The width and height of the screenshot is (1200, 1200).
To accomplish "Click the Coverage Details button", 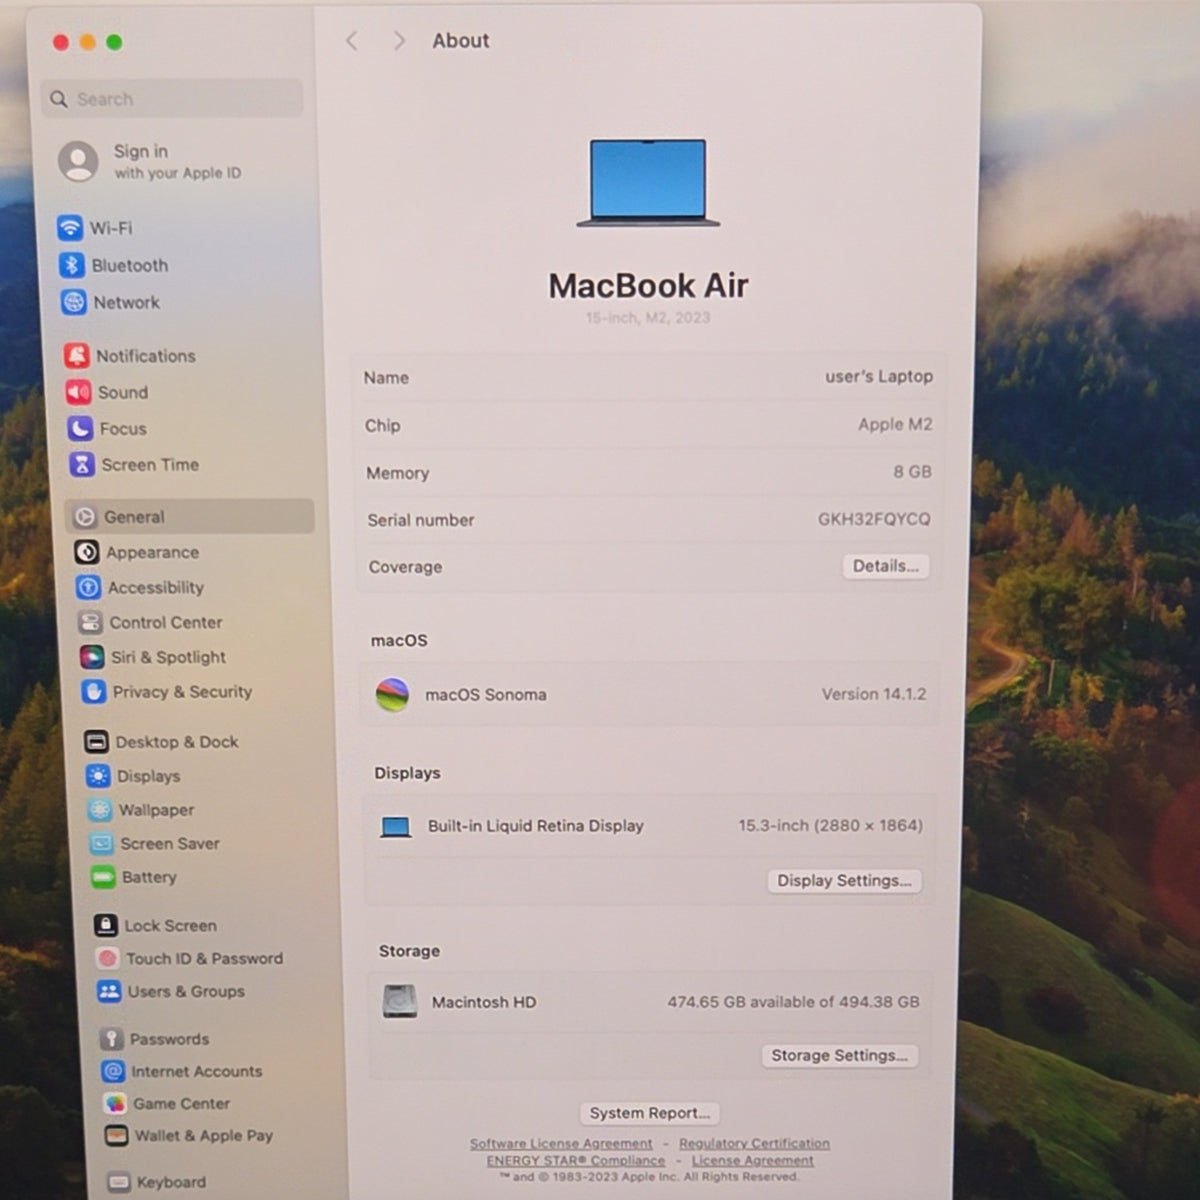I will pos(885,566).
